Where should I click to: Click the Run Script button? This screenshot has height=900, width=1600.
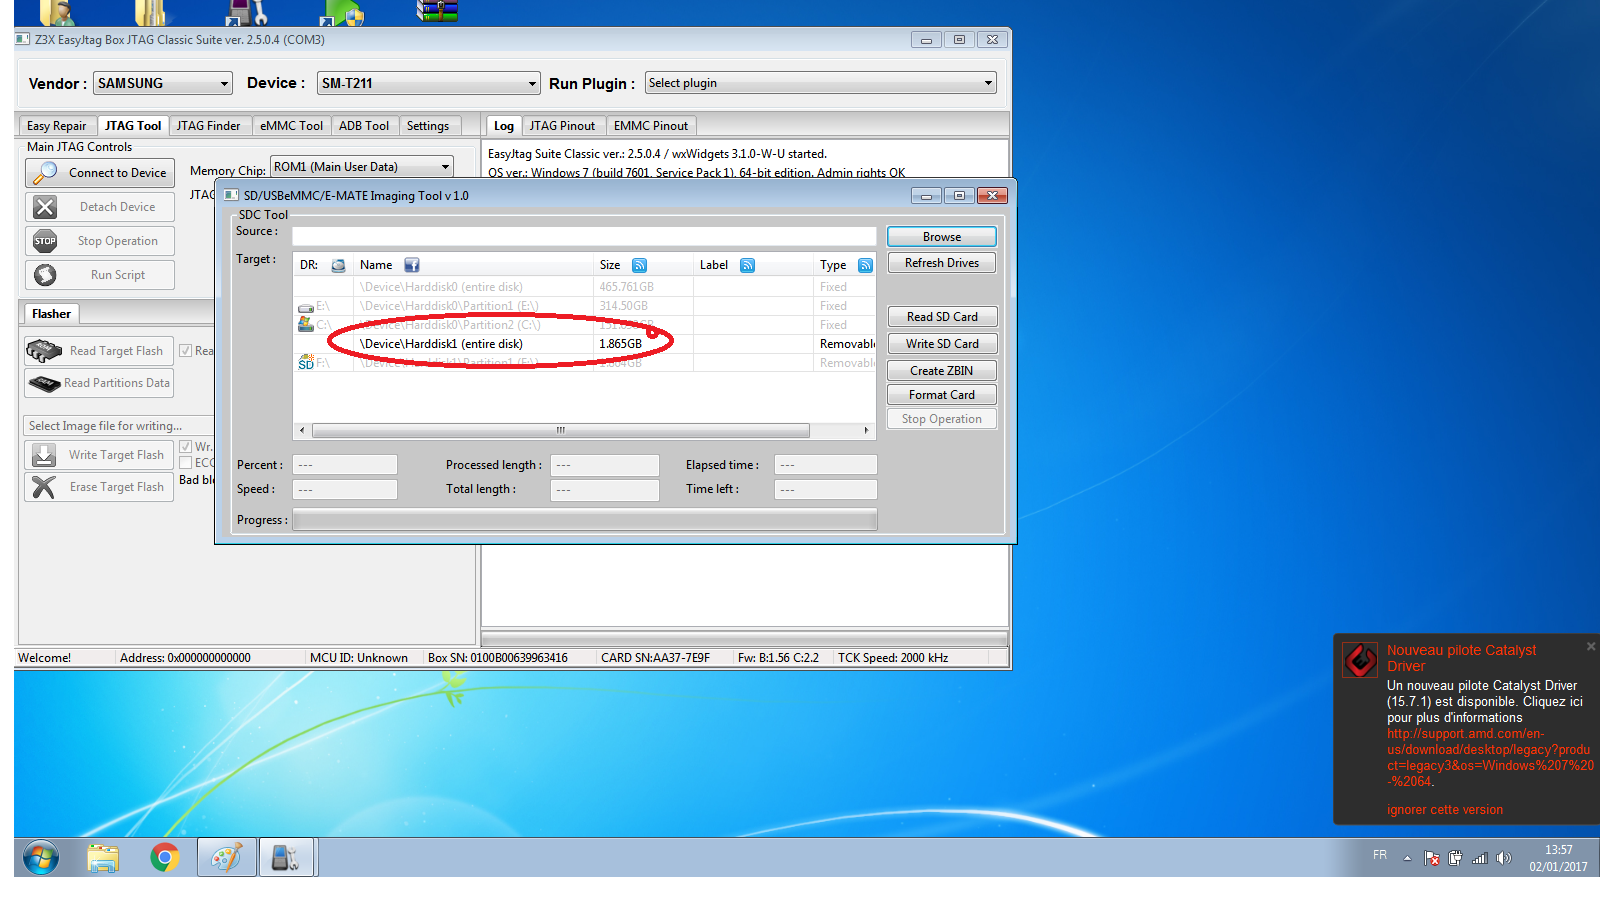click(x=100, y=275)
